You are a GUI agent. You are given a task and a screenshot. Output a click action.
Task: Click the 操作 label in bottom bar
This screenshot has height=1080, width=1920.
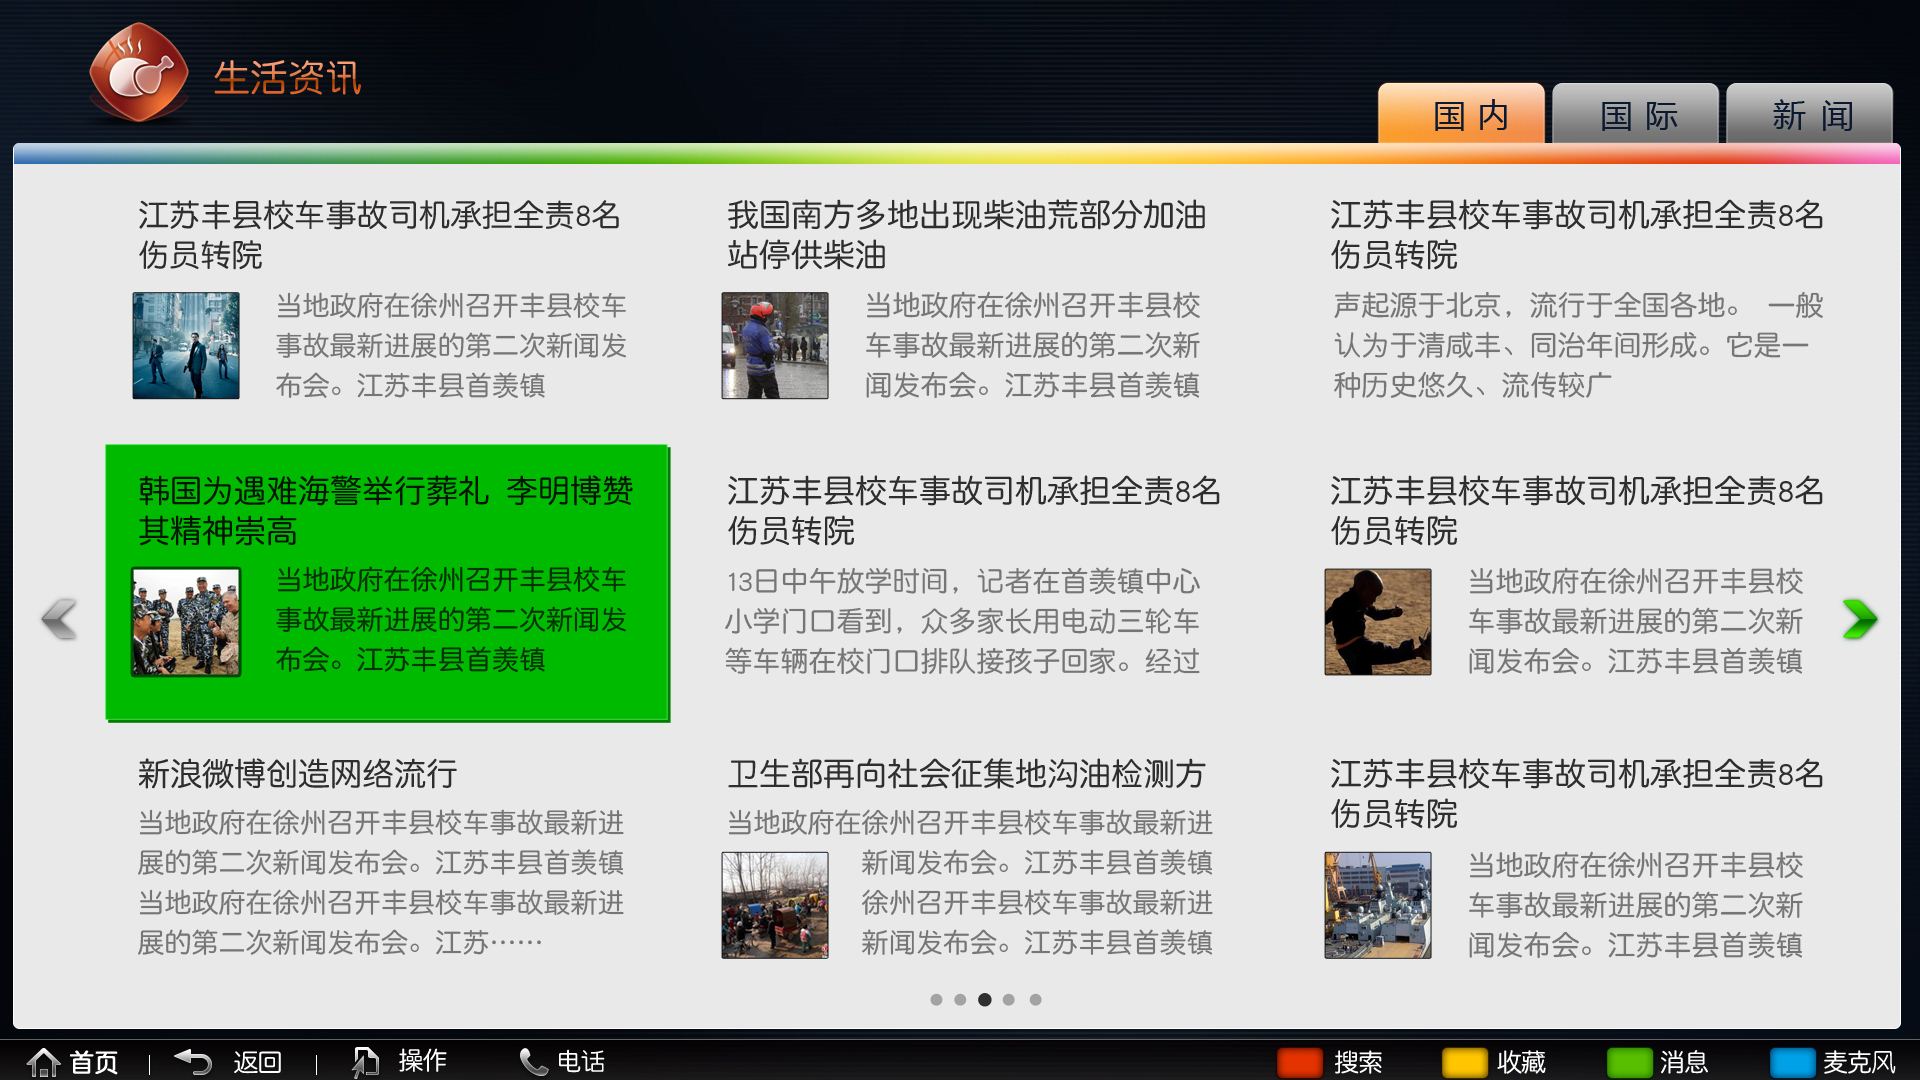point(423,1061)
